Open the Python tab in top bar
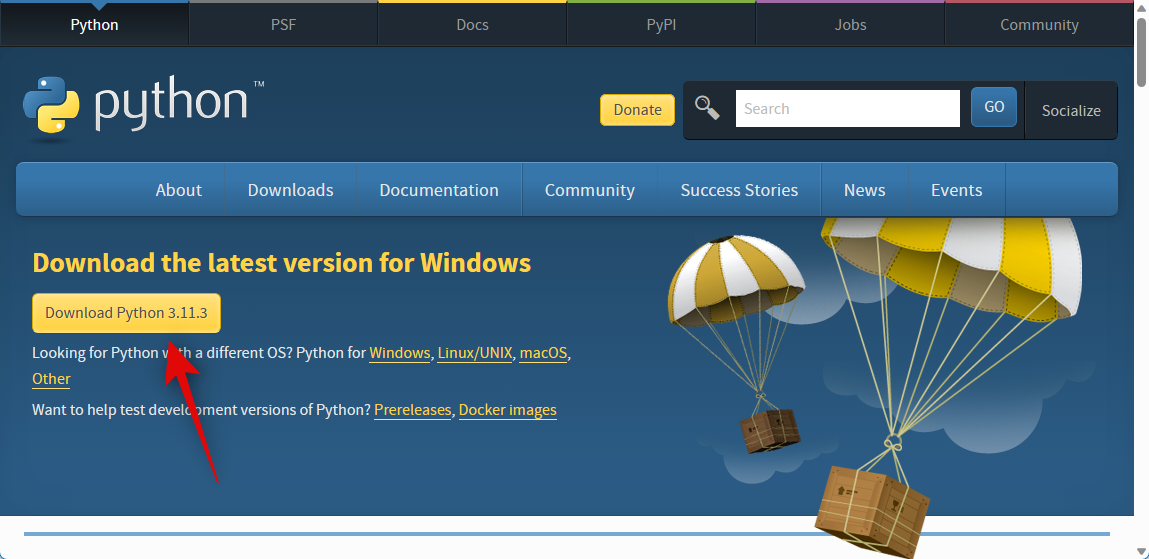The image size is (1149, 559). point(95,25)
